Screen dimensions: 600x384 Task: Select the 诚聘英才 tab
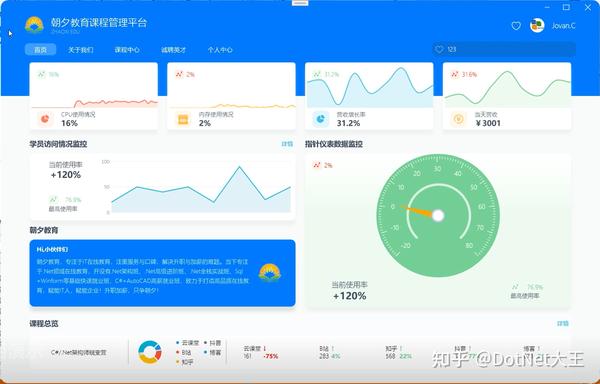coord(173,50)
